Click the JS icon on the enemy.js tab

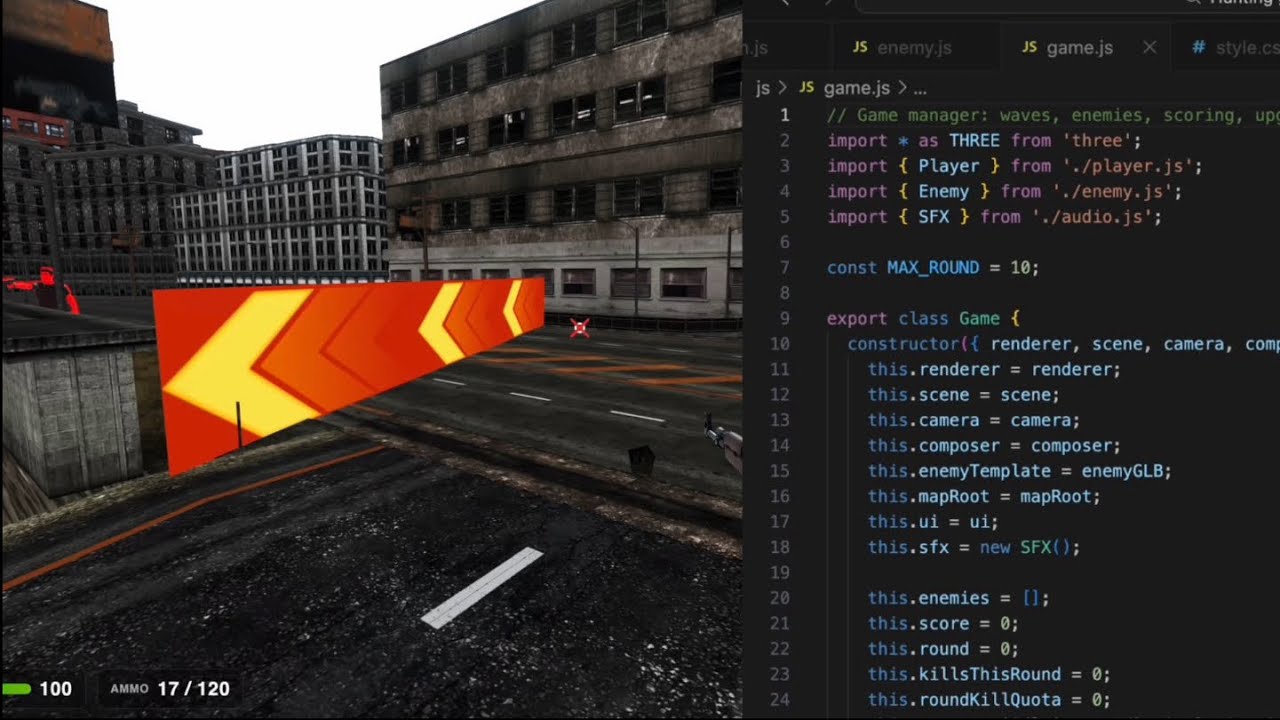(860, 48)
